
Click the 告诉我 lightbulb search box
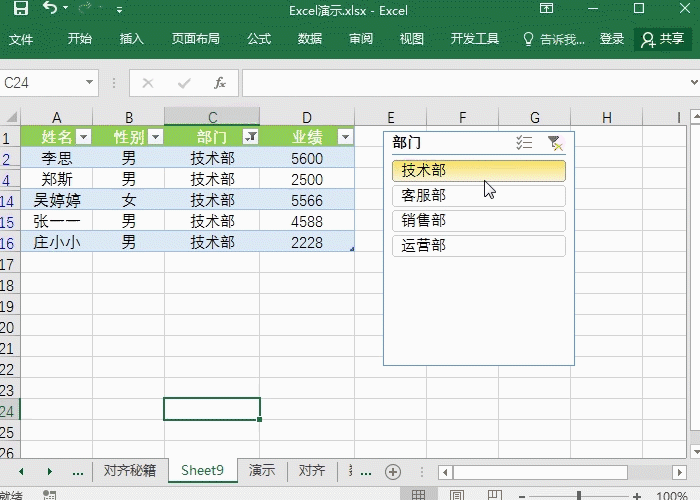point(554,39)
